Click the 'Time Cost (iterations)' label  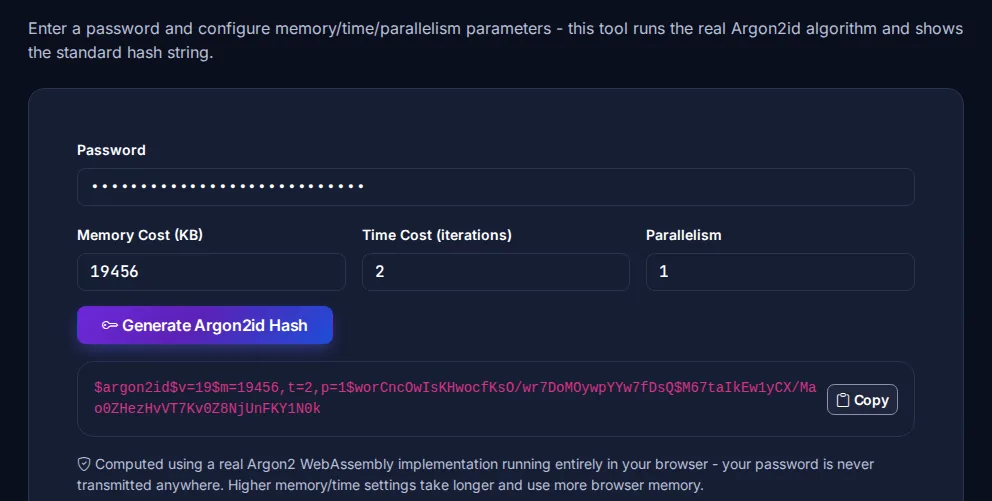(x=437, y=235)
